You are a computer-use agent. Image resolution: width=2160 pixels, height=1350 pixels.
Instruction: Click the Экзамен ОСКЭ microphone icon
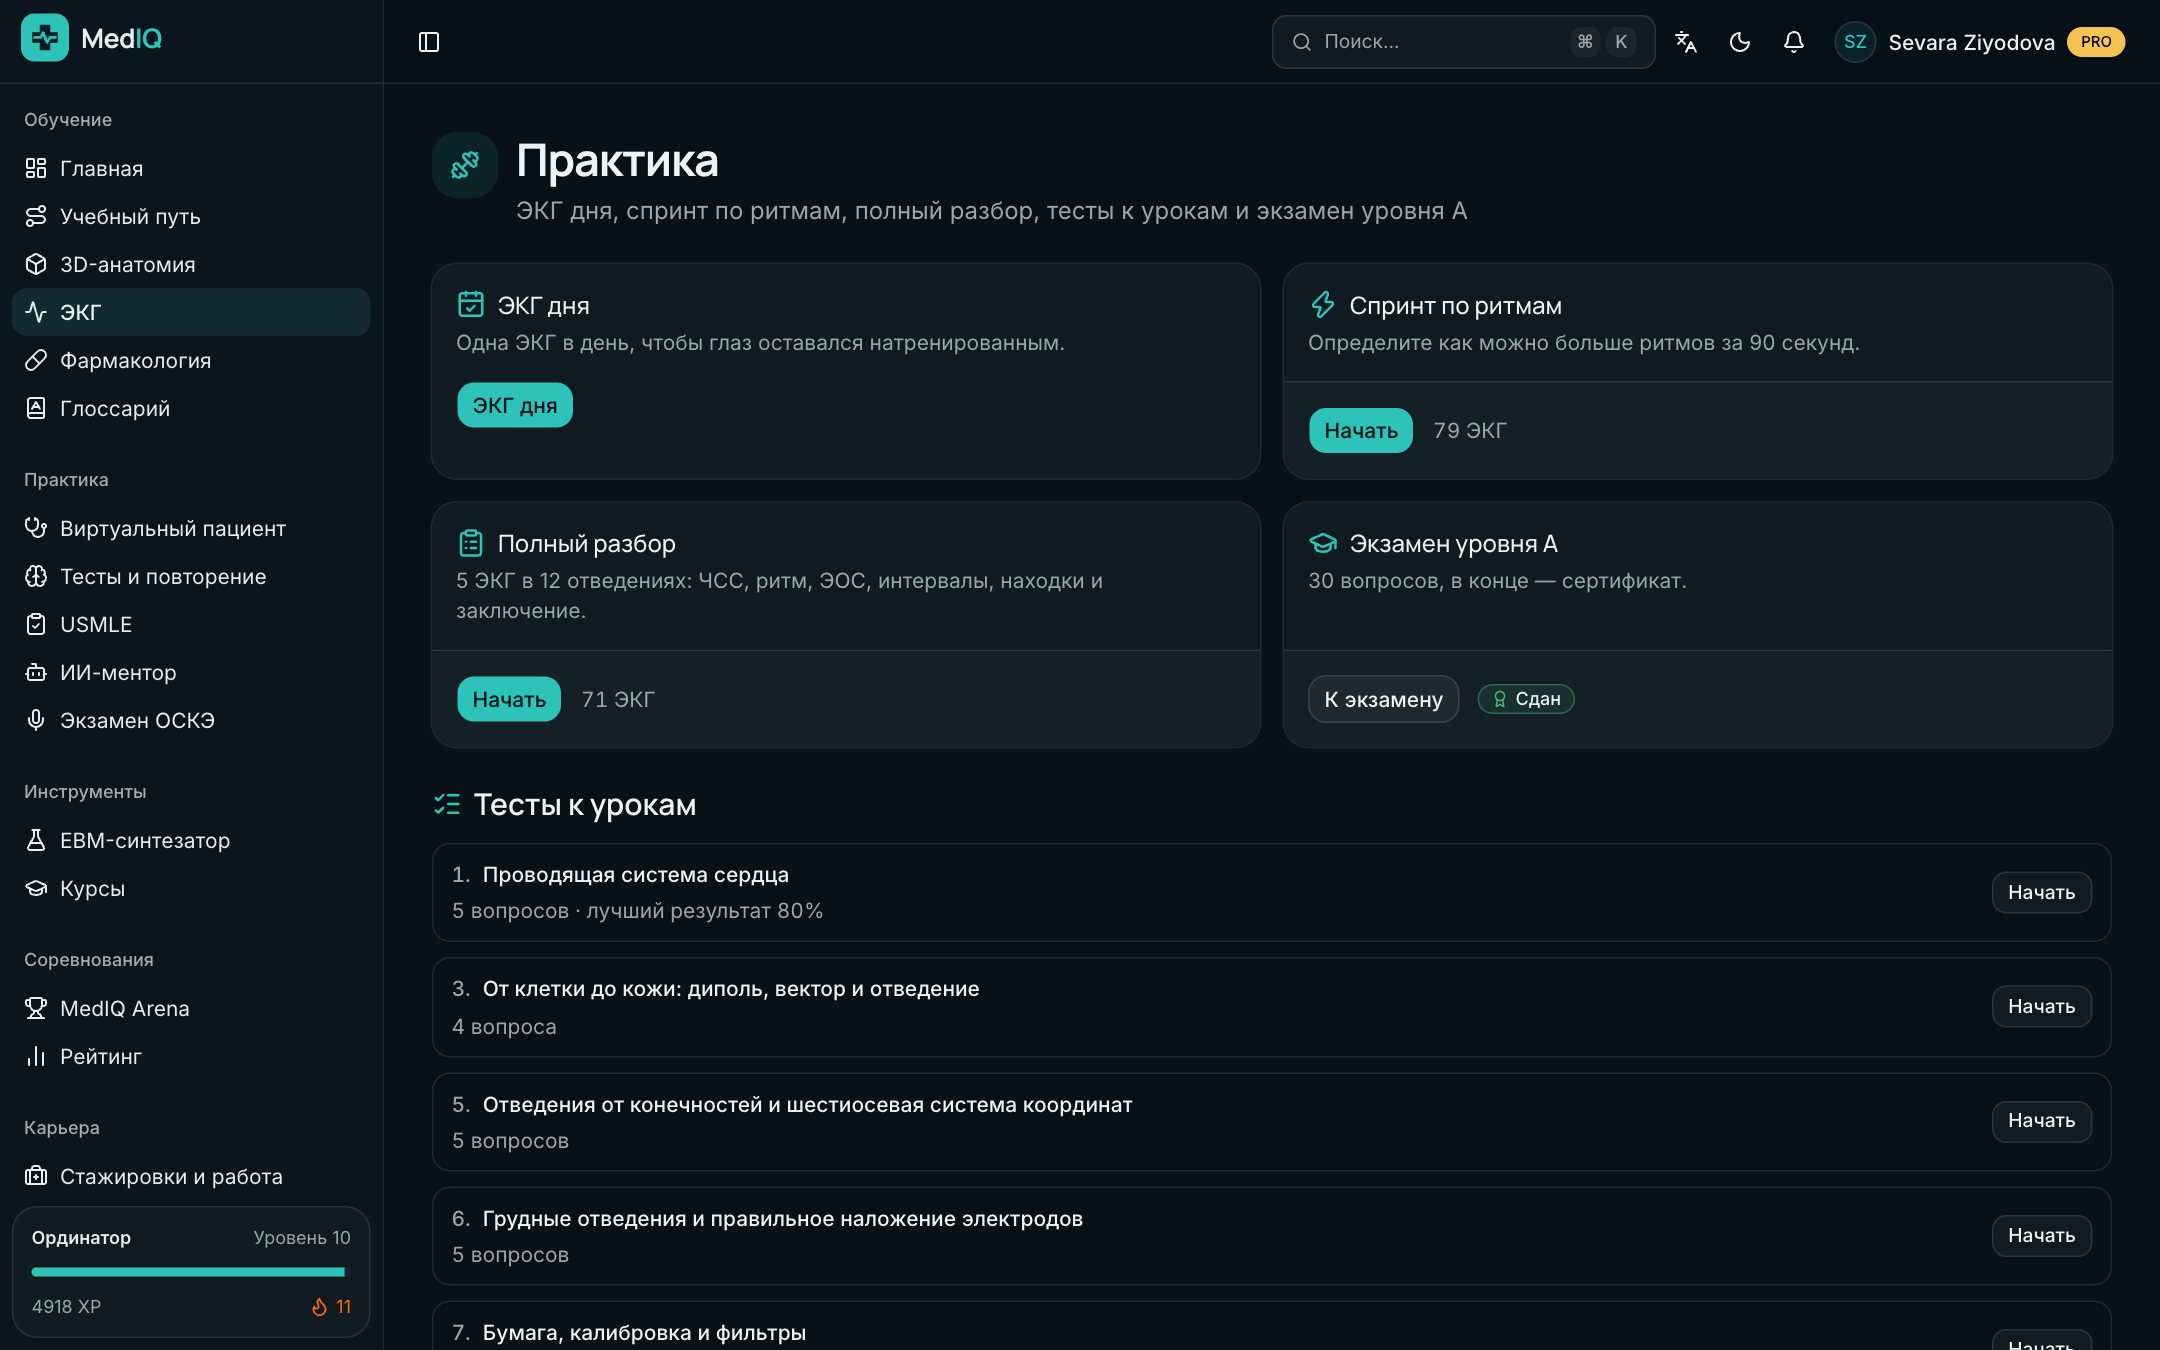click(x=36, y=720)
